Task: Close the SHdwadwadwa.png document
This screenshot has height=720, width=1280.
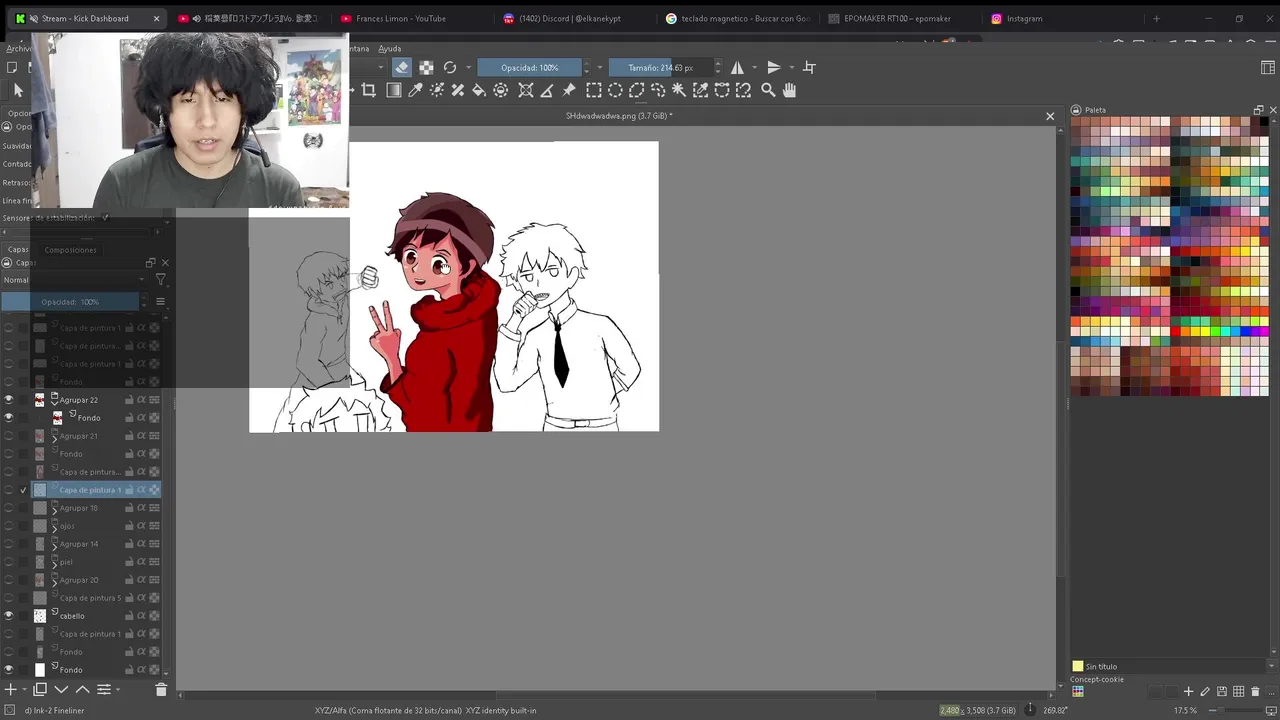Action: [1050, 116]
